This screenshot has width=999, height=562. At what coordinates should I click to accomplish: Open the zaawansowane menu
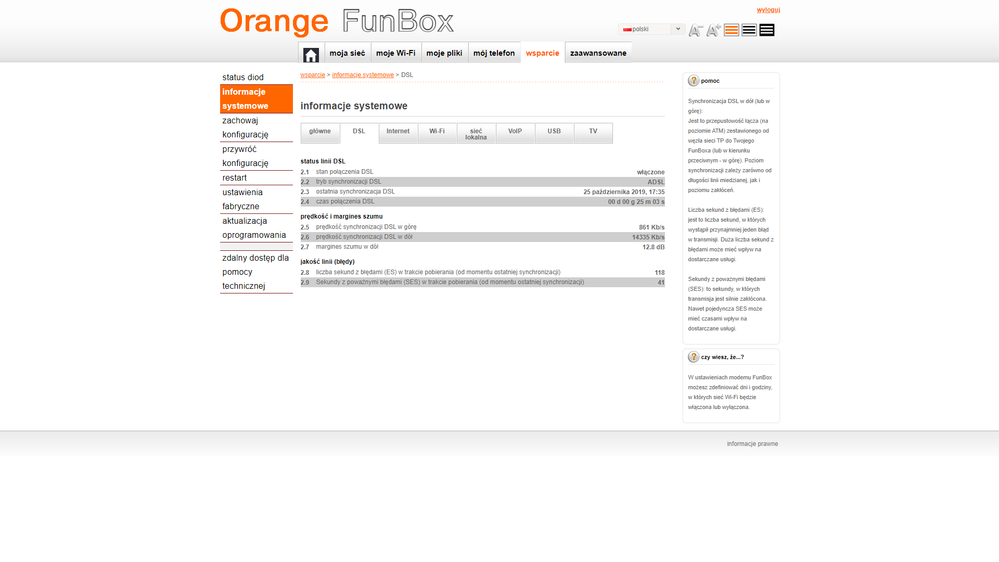click(598, 53)
